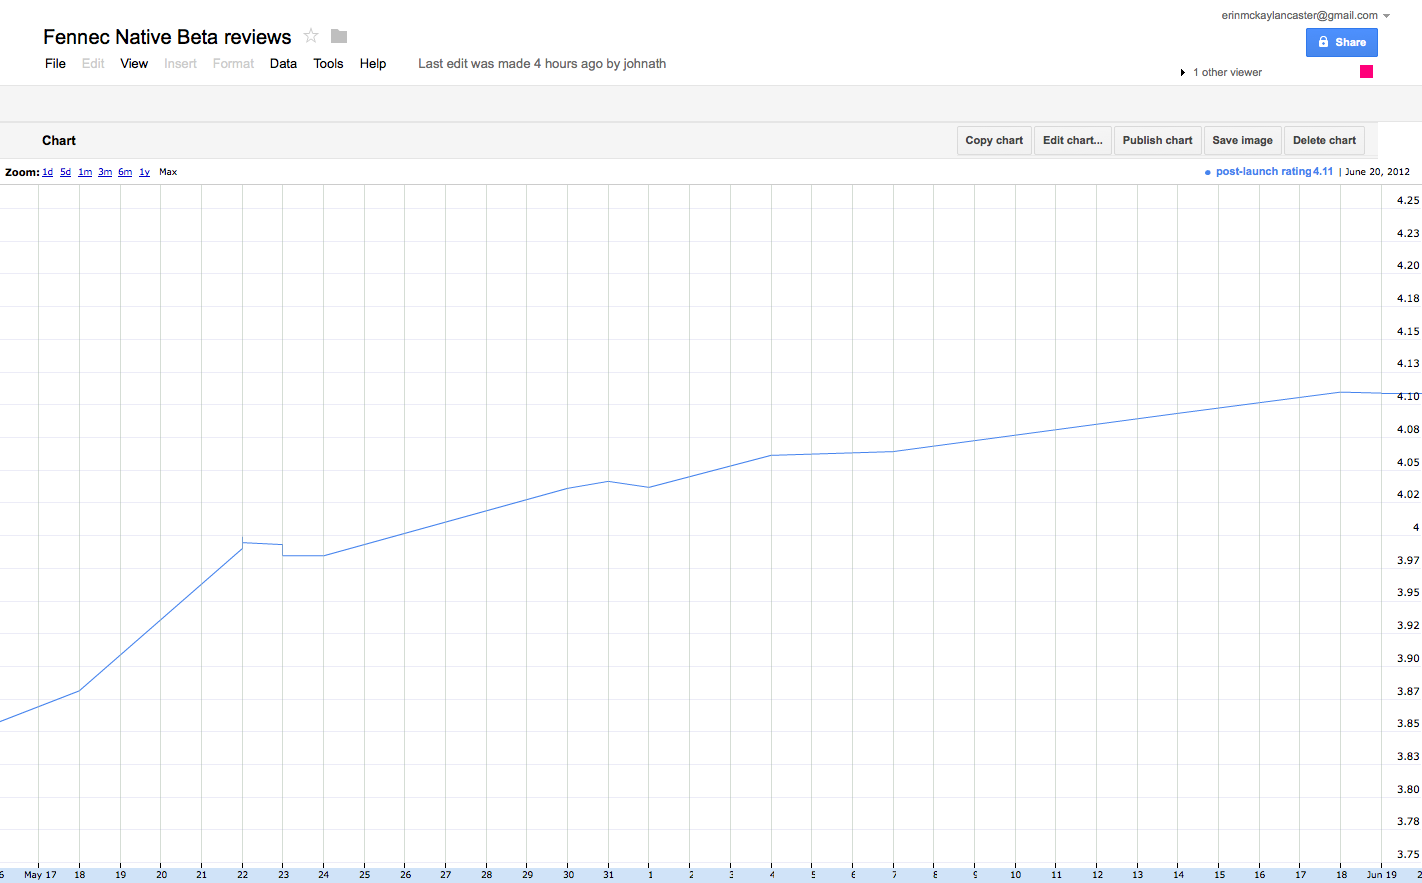The height and width of the screenshot is (883, 1422).
Task: Click the Publish chart button
Action: [1157, 140]
